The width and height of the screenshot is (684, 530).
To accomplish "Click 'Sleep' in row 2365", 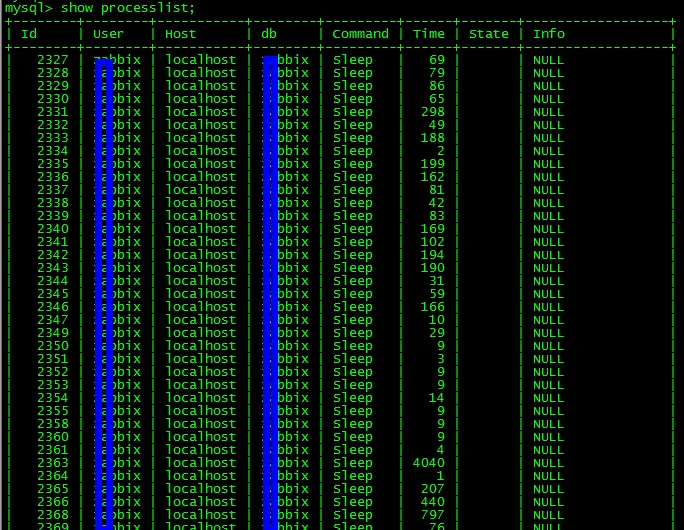I will pos(352,489).
